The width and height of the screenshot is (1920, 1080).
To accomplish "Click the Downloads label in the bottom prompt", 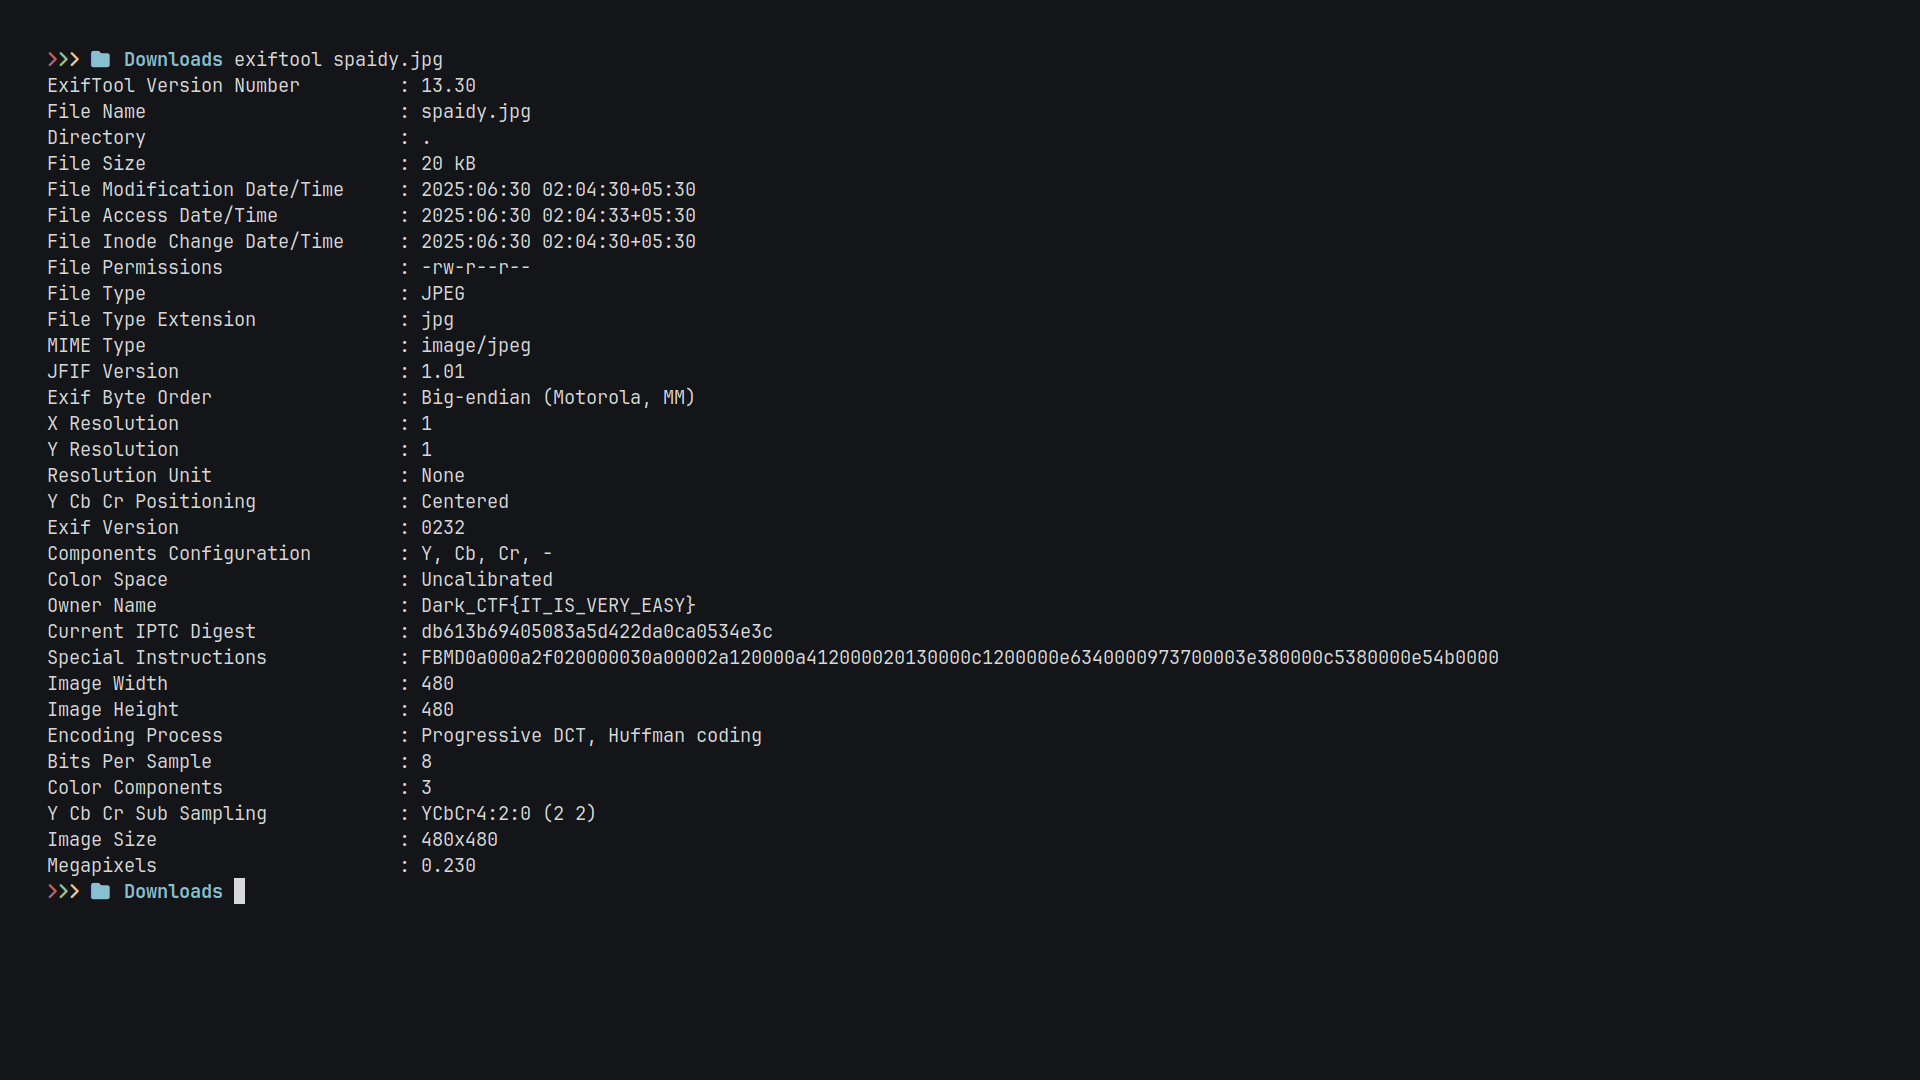I will (173, 892).
